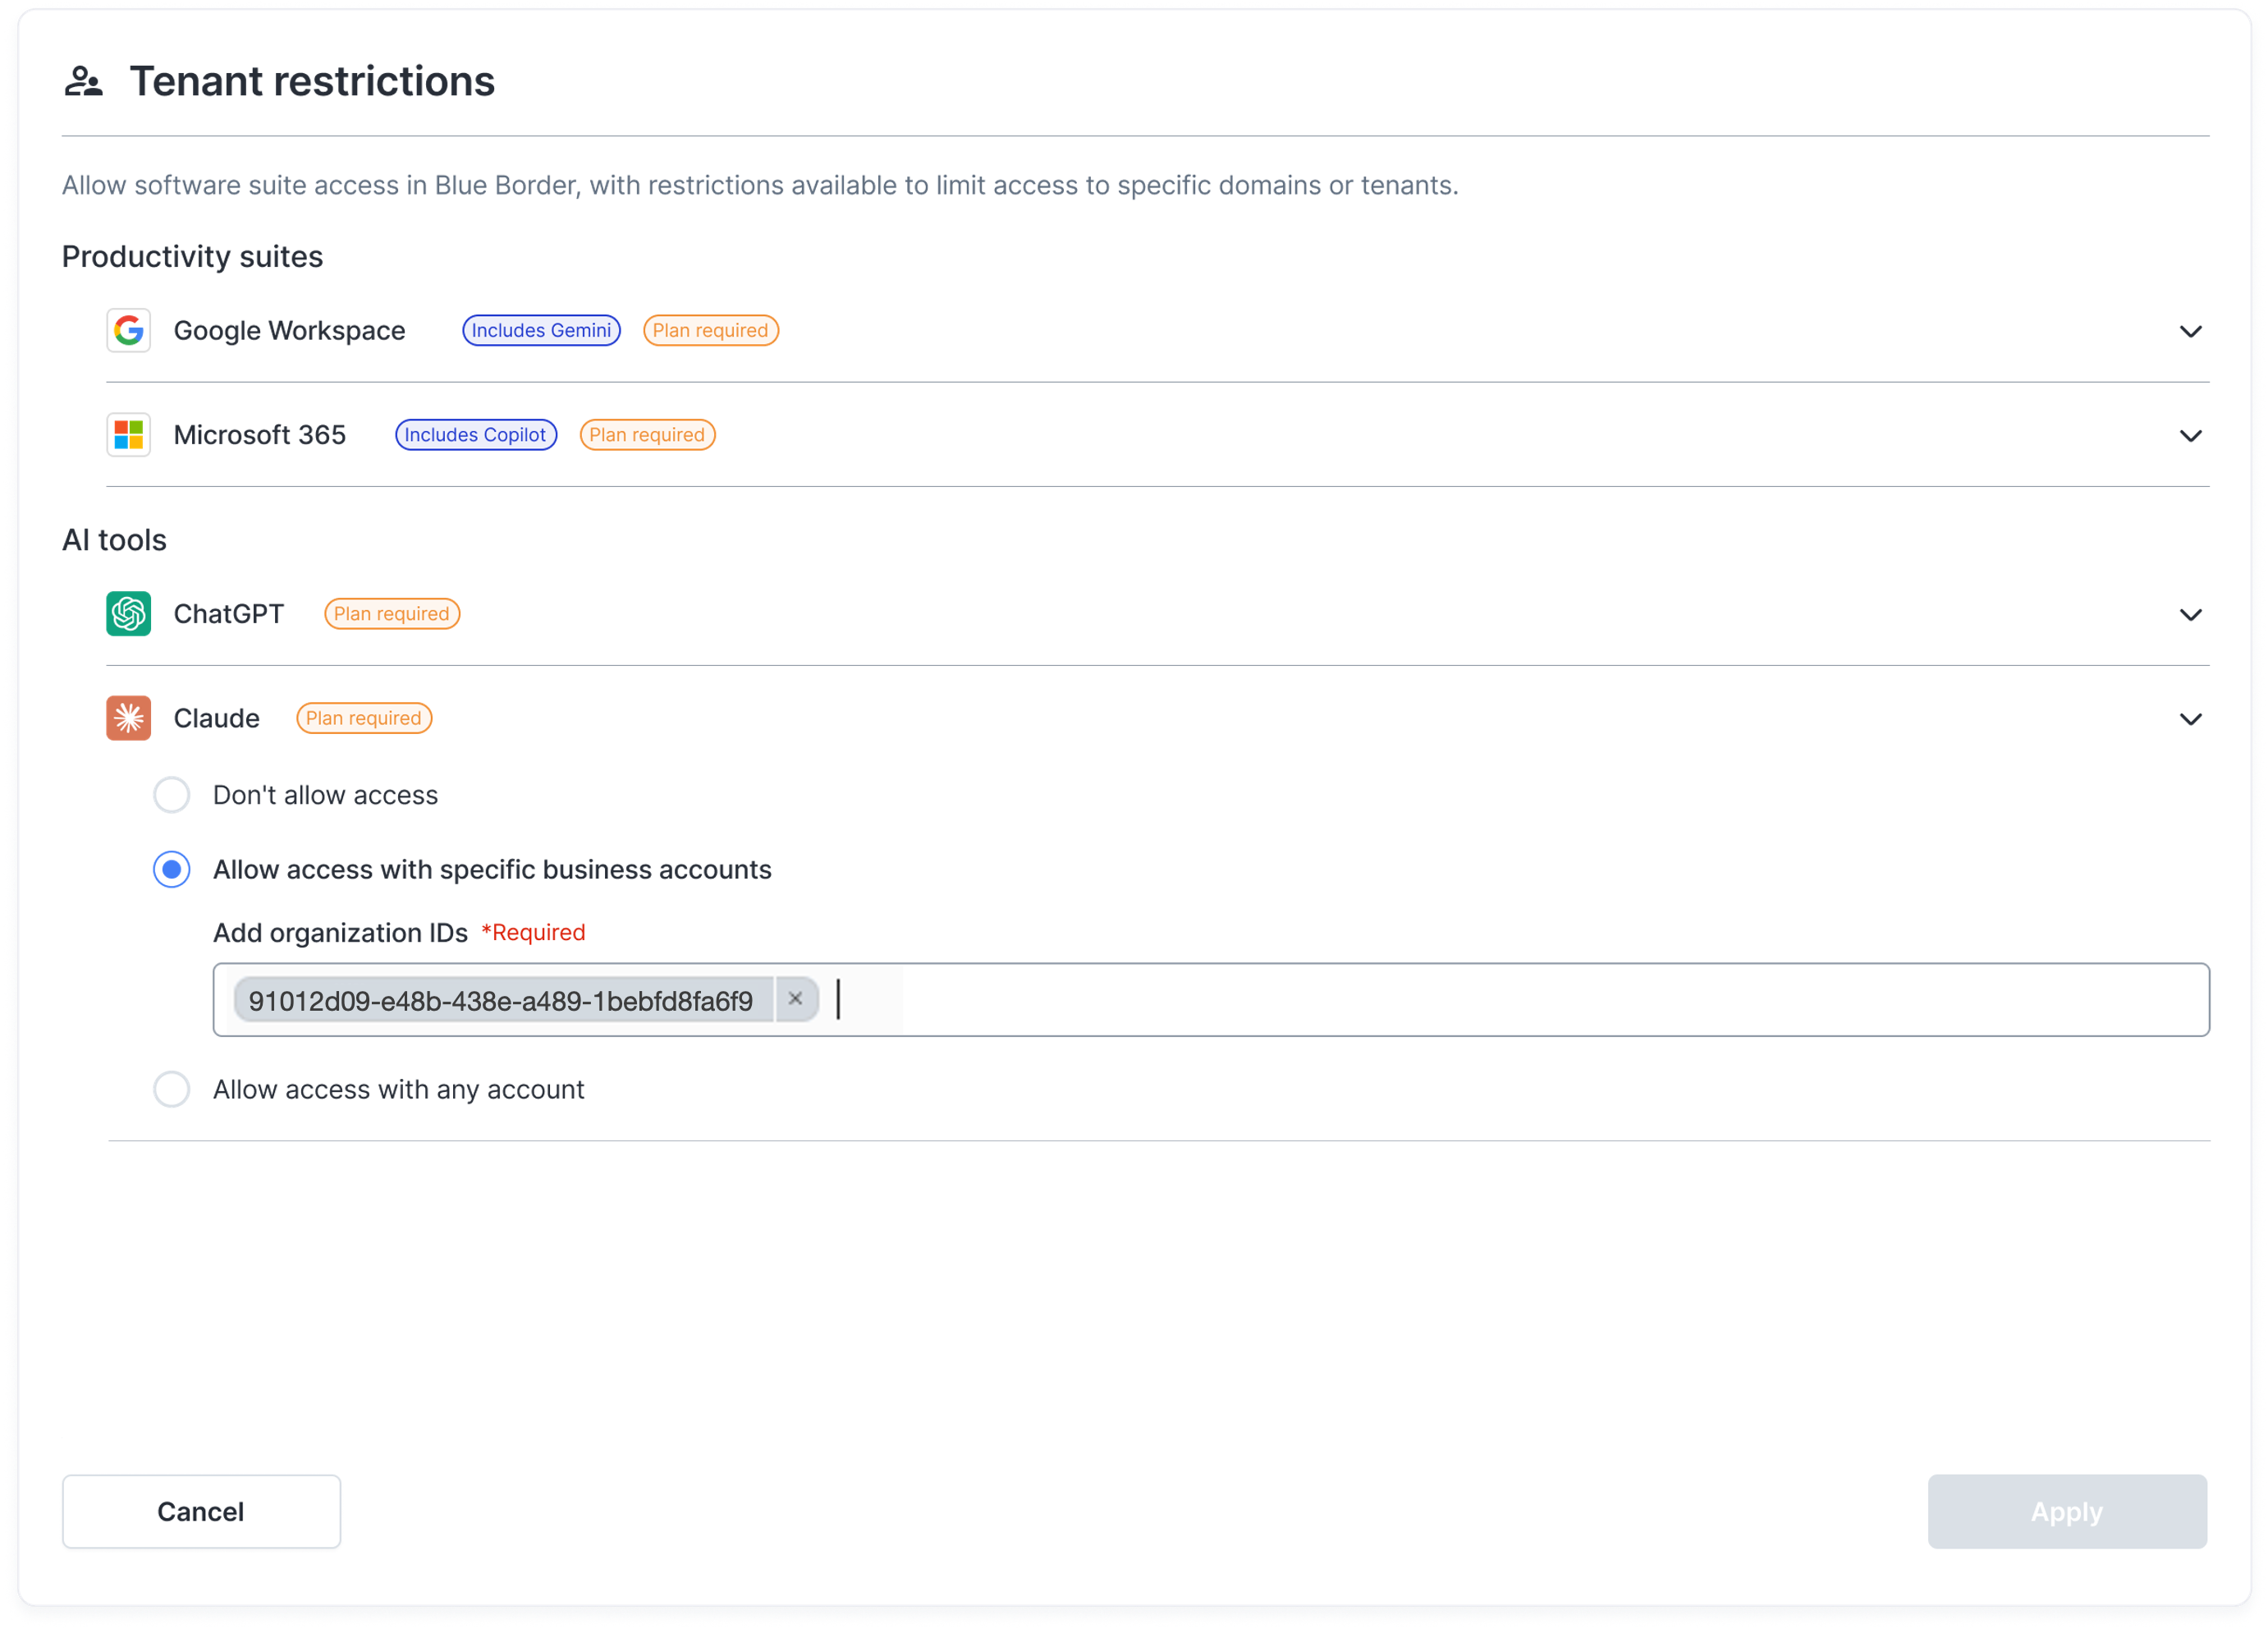This screenshot has width=2268, height=1629.
Task: Click the "Microsoft 365" label
Action: point(260,435)
